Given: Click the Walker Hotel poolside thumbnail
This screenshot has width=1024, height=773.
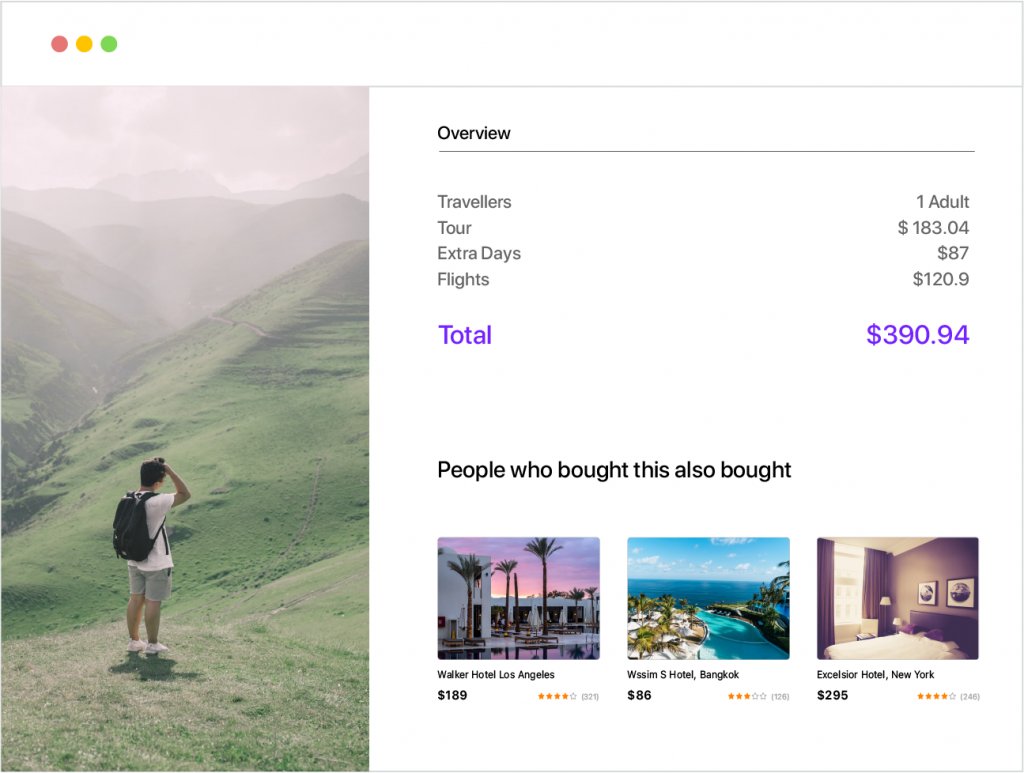Looking at the screenshot, I should click(x=518, y=597).
